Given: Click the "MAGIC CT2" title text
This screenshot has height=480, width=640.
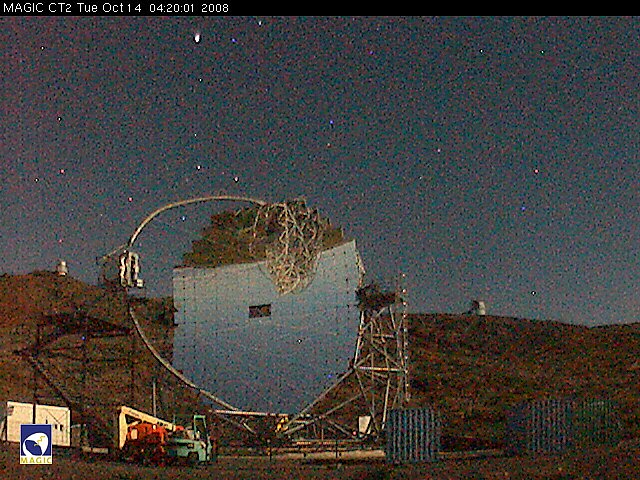Looking at the screenshot, I should (36, 7).
